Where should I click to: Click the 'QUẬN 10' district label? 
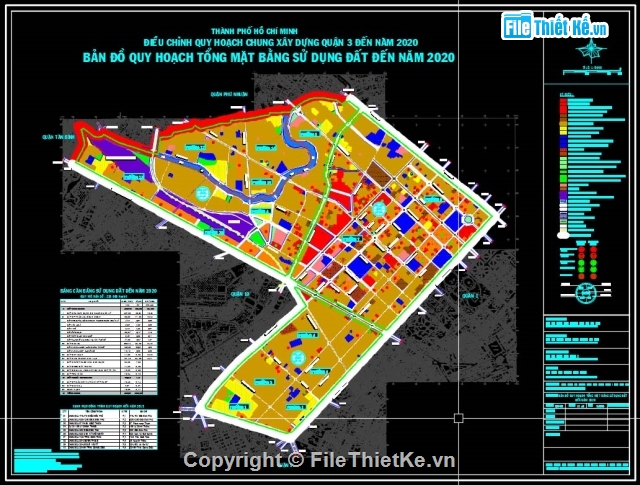[x=238, y=295]
